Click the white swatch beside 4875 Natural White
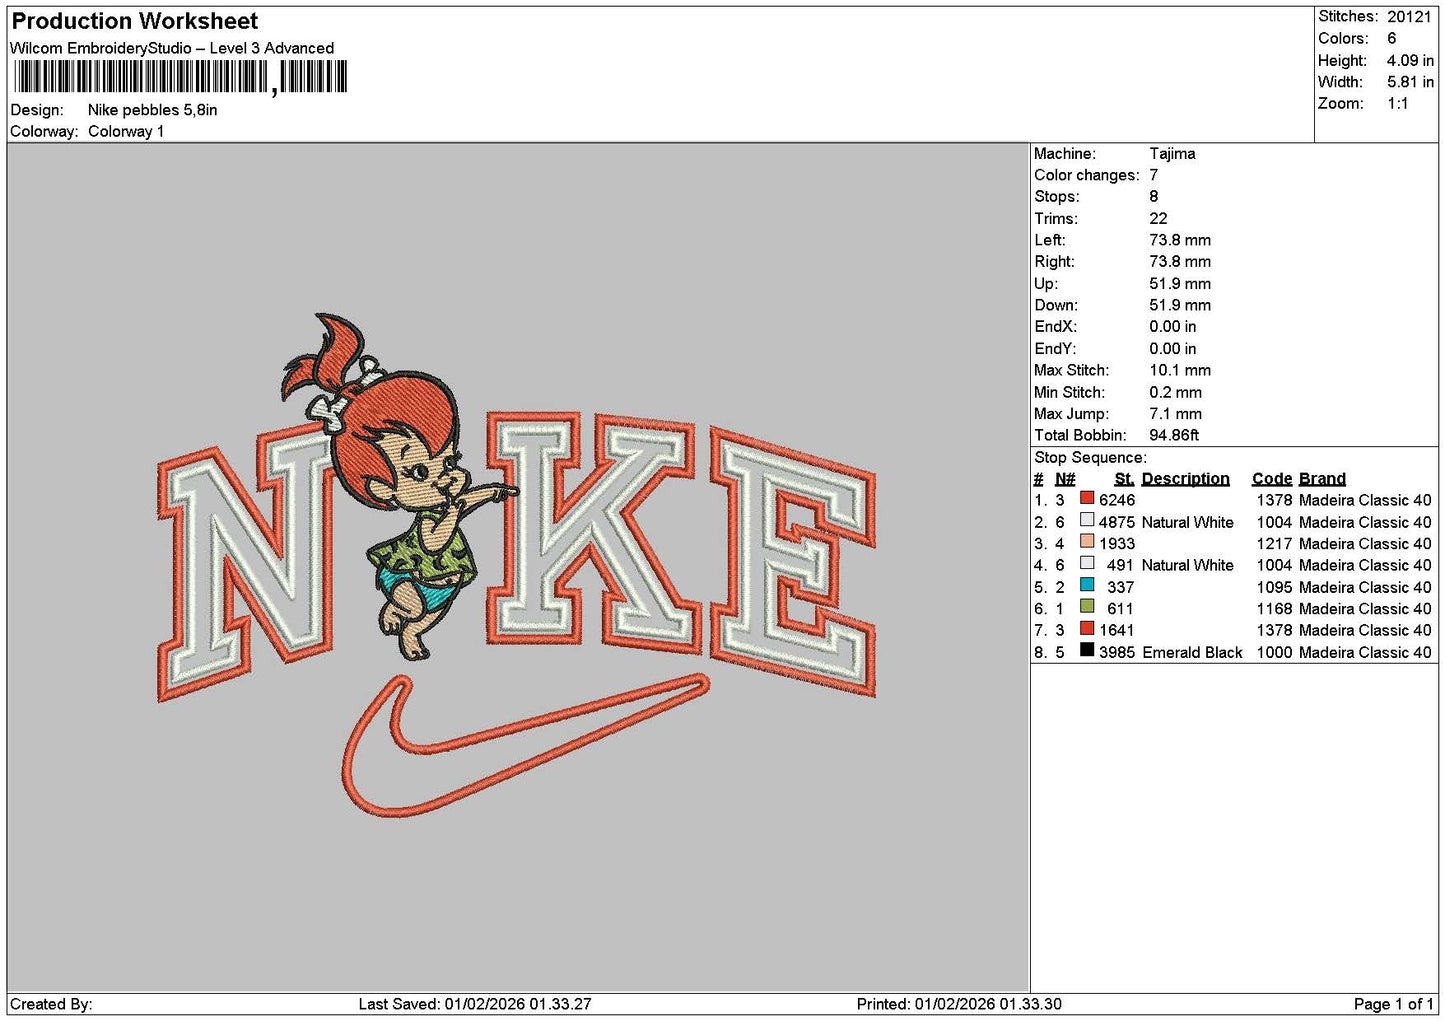Viewport: 1445px width, 1021px height. pos(1087,520)
